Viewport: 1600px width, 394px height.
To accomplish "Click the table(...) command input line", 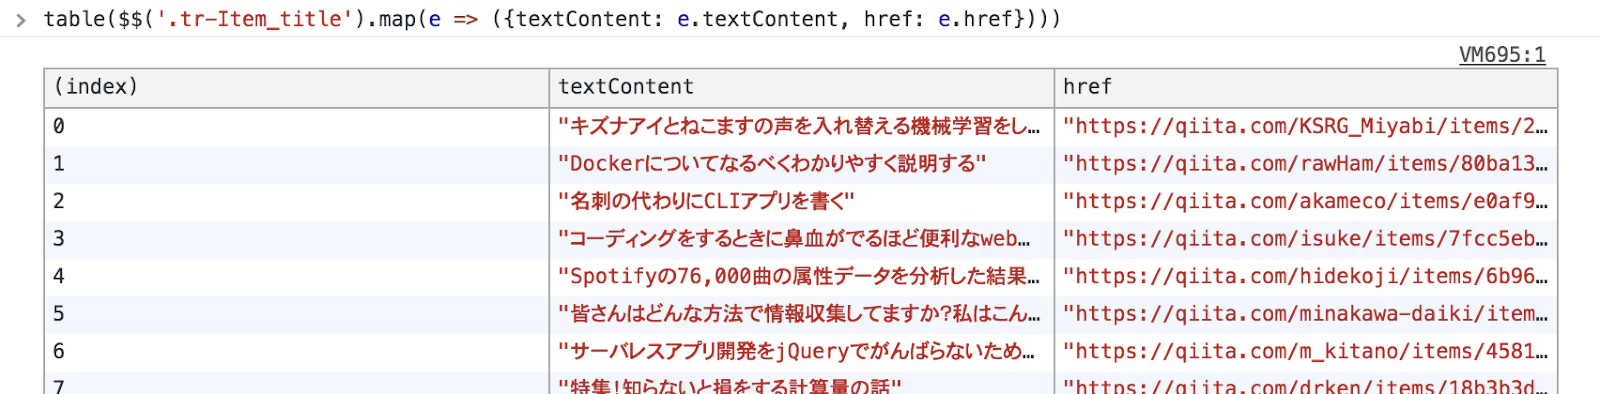I will click(552, 20).
